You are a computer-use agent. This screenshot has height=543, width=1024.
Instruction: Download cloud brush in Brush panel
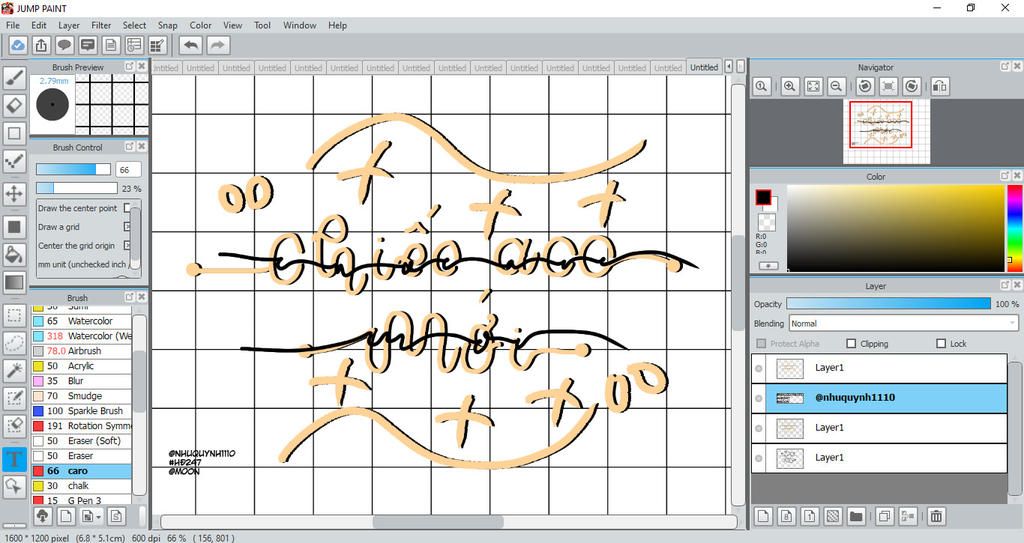point(43,516)
